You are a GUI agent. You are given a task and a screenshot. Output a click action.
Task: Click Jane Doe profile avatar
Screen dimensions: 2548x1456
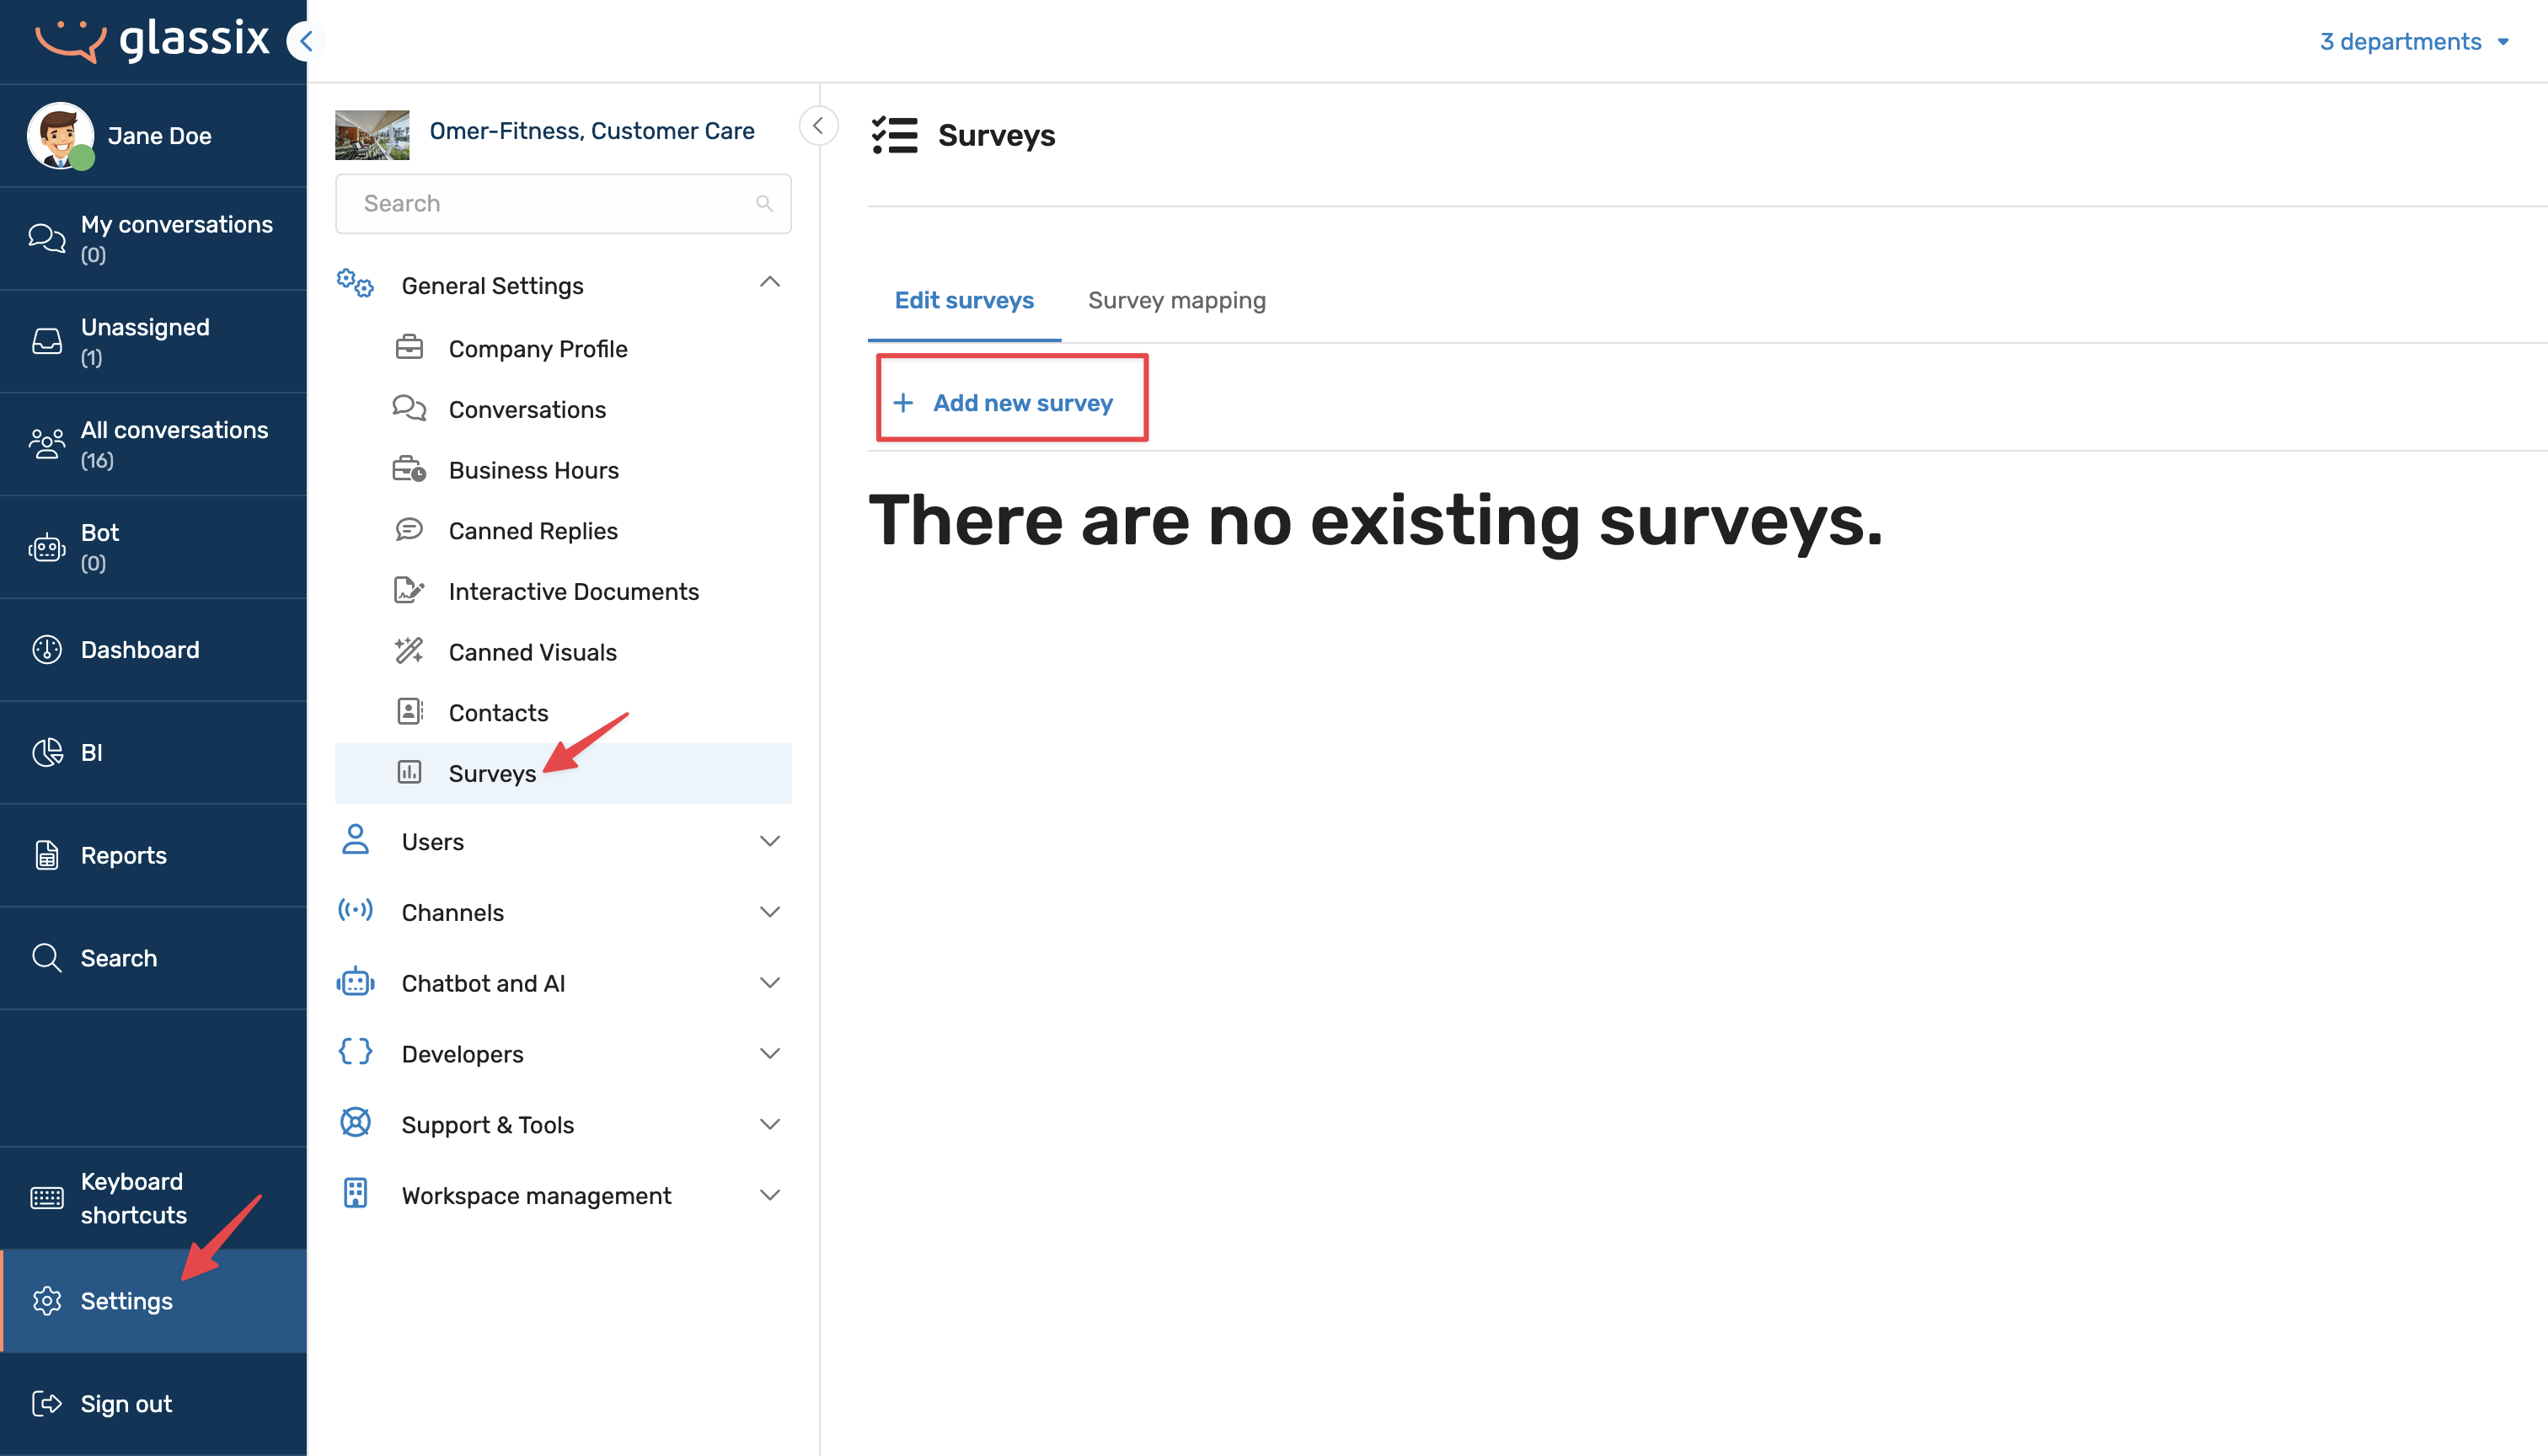point(60,135)
